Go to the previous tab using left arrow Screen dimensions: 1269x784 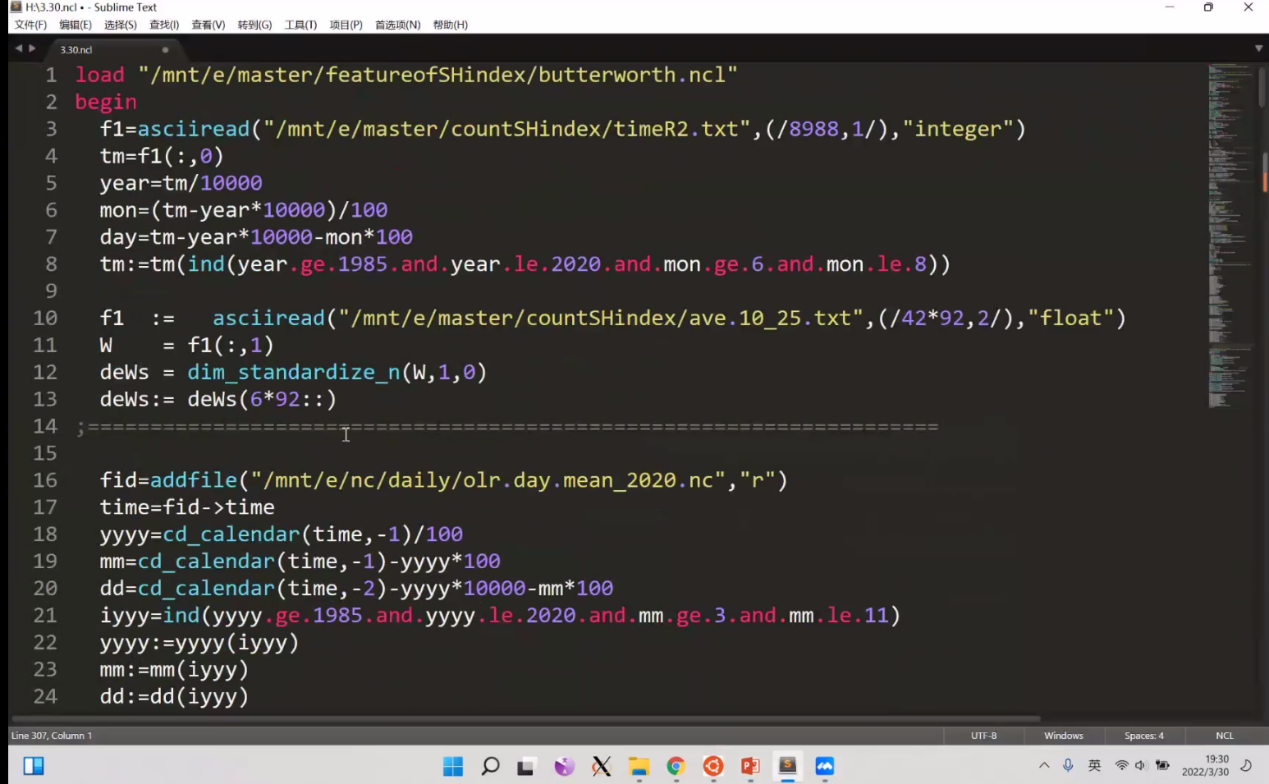[x=18, y=48]
